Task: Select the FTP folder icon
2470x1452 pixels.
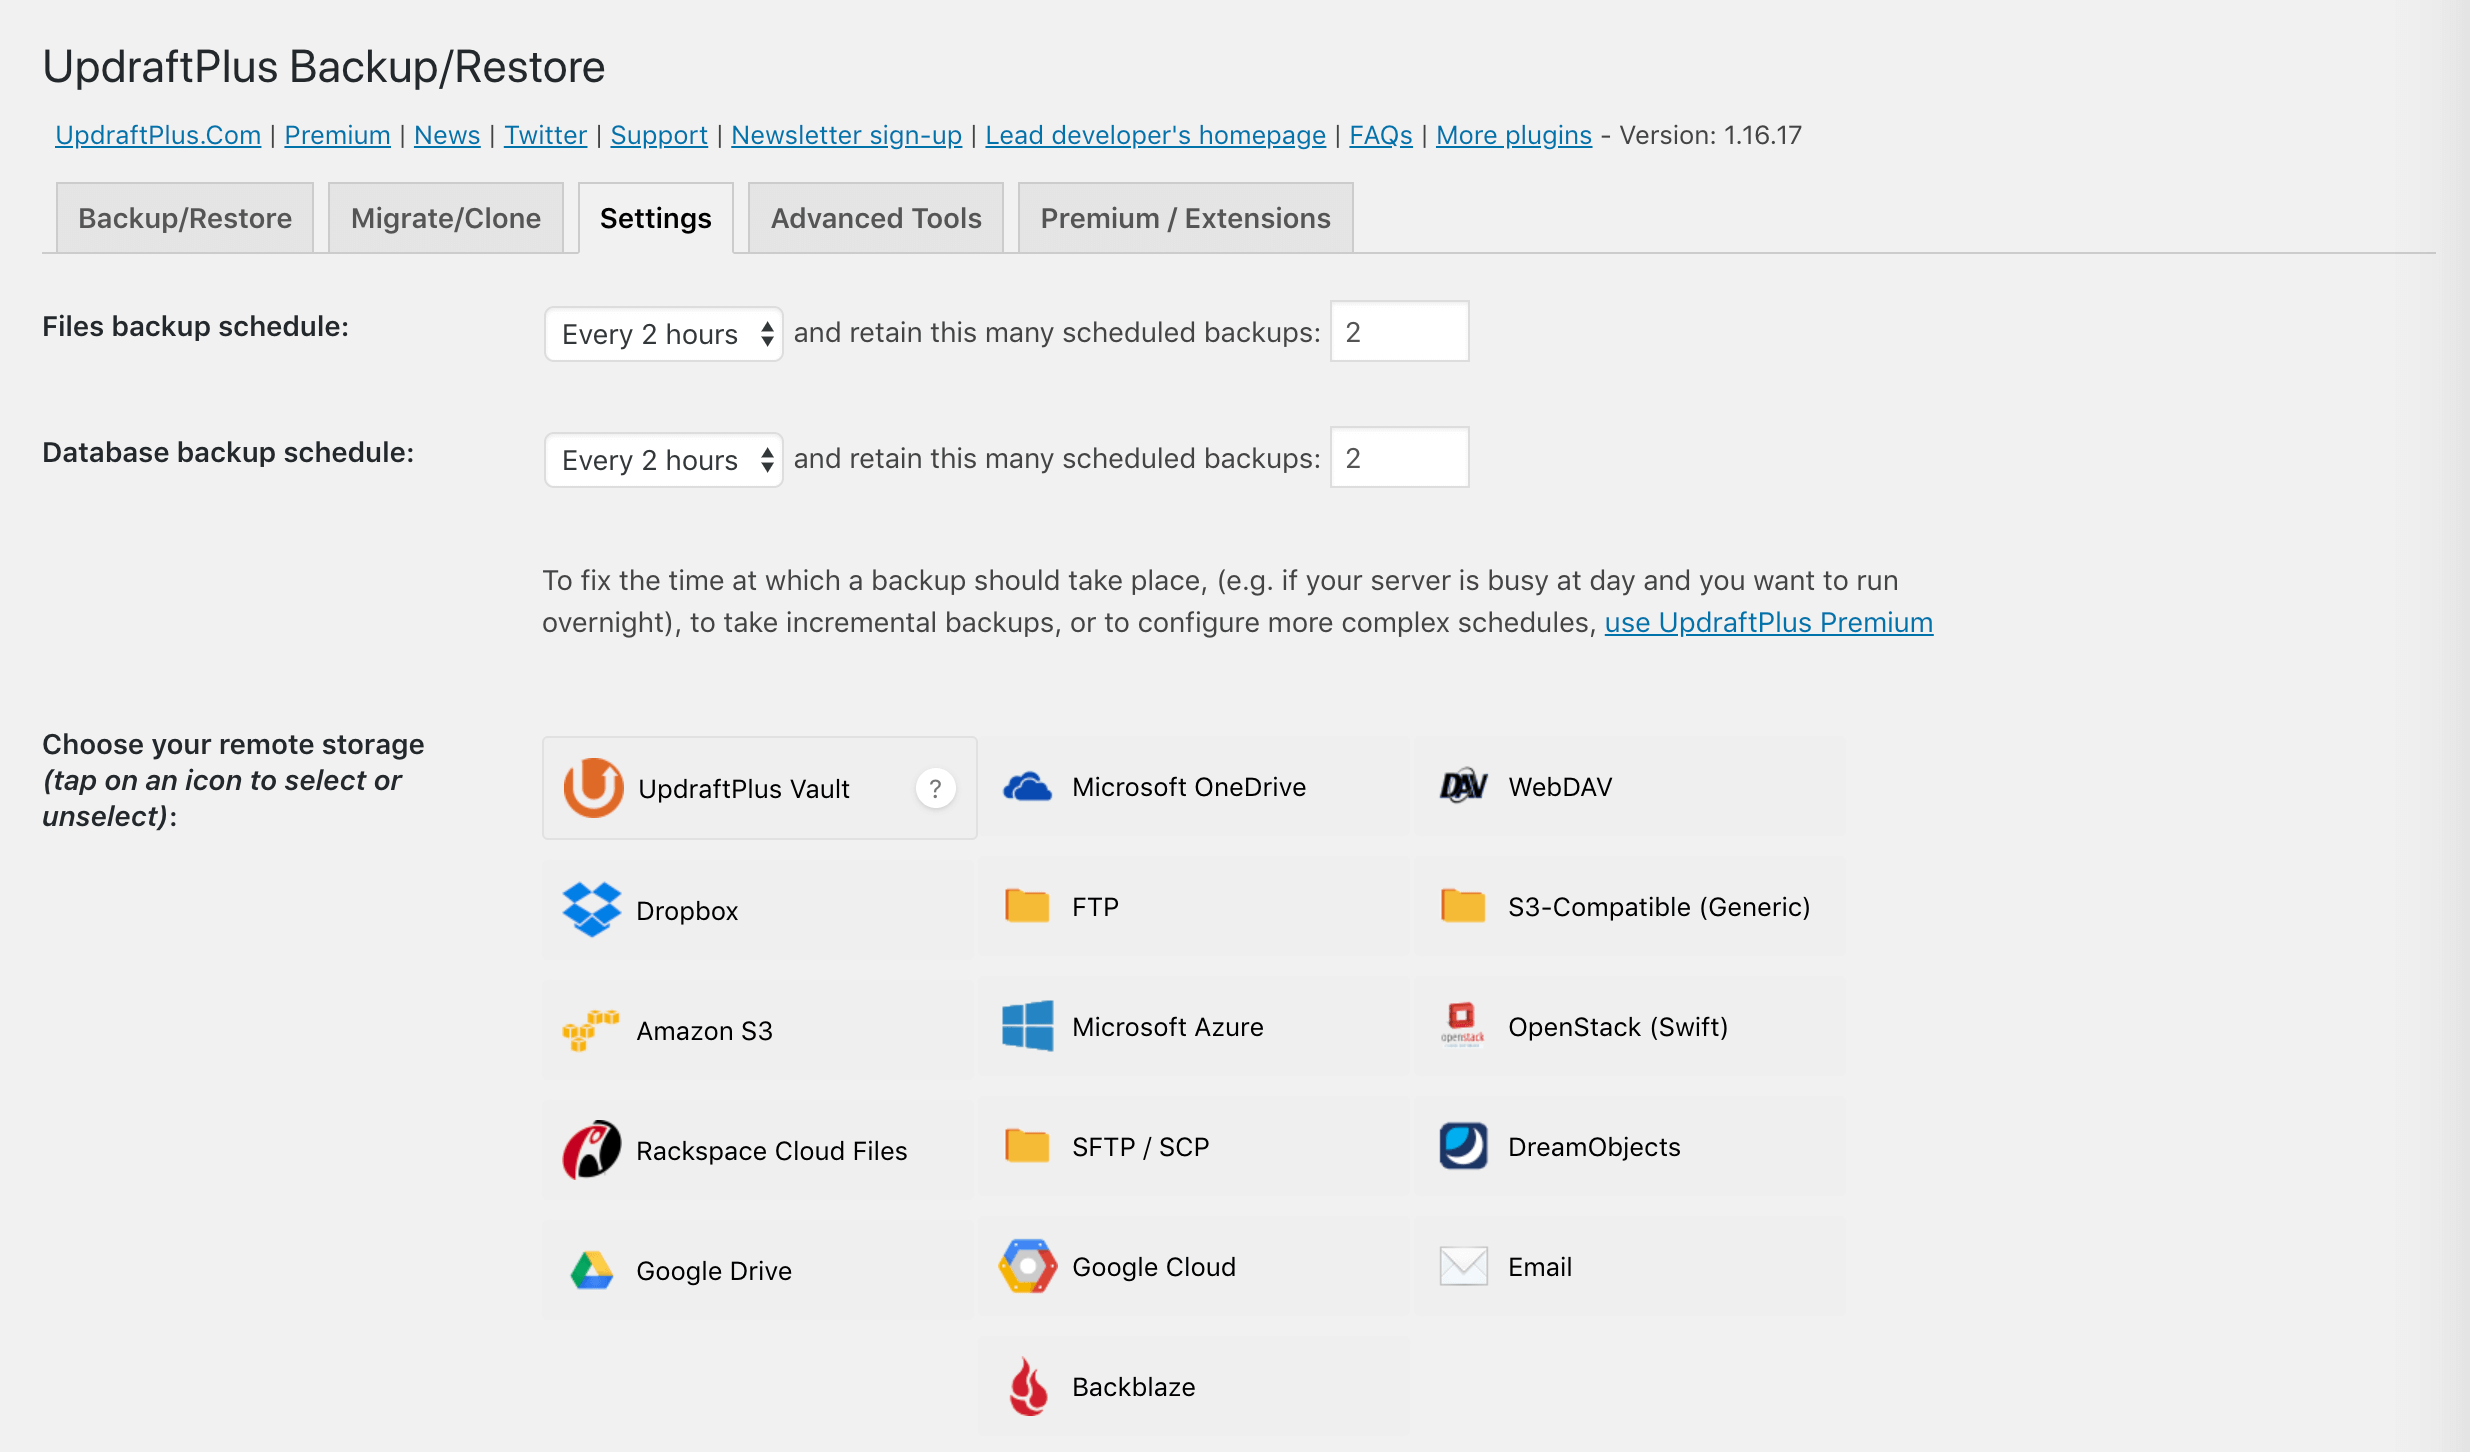Action: (1027, 906)
